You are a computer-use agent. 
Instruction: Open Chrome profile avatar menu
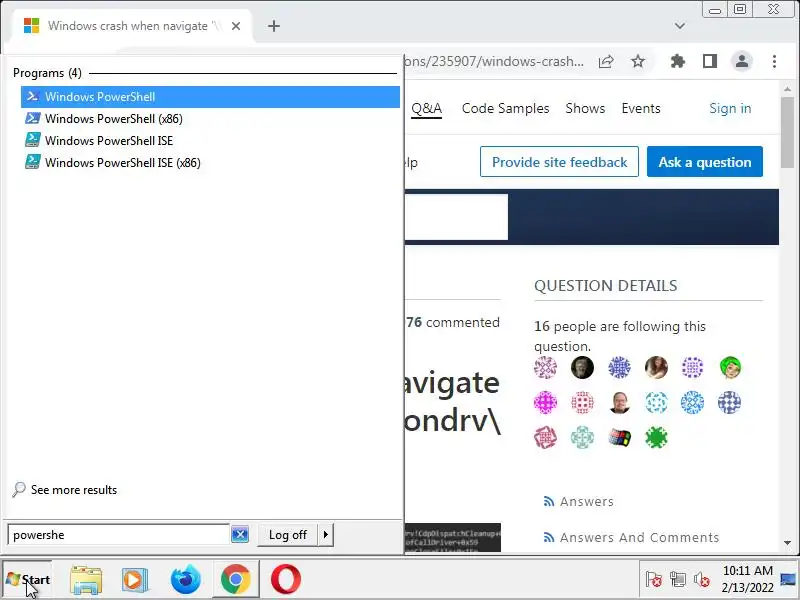coord(742,62)
